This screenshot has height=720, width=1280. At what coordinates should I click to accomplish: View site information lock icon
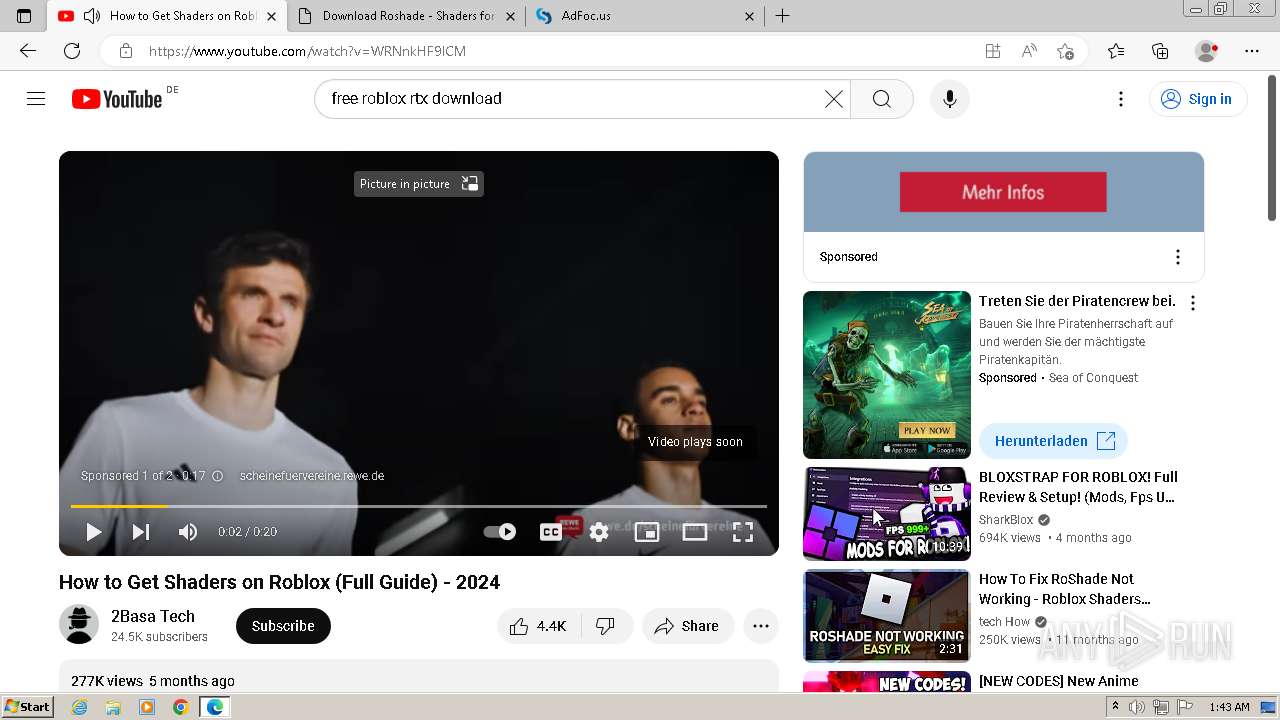coord(125,51)
